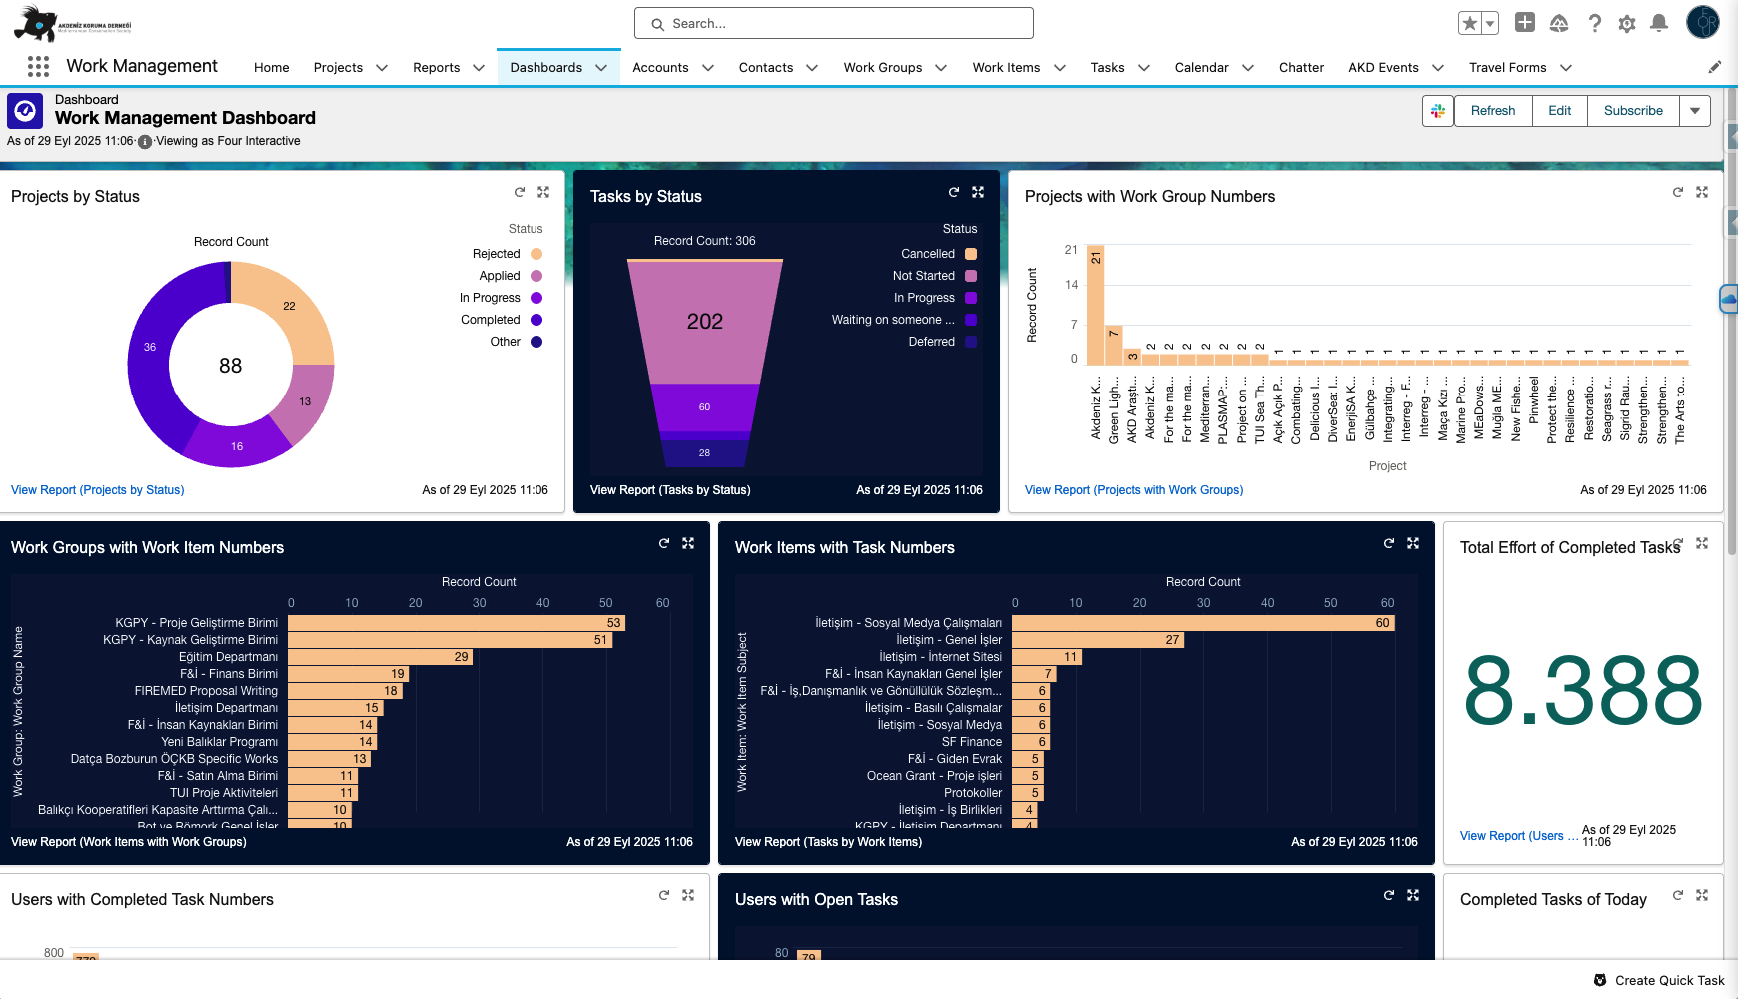Expand Work Groups with Work Item Numbers widget

click(688, 543)
